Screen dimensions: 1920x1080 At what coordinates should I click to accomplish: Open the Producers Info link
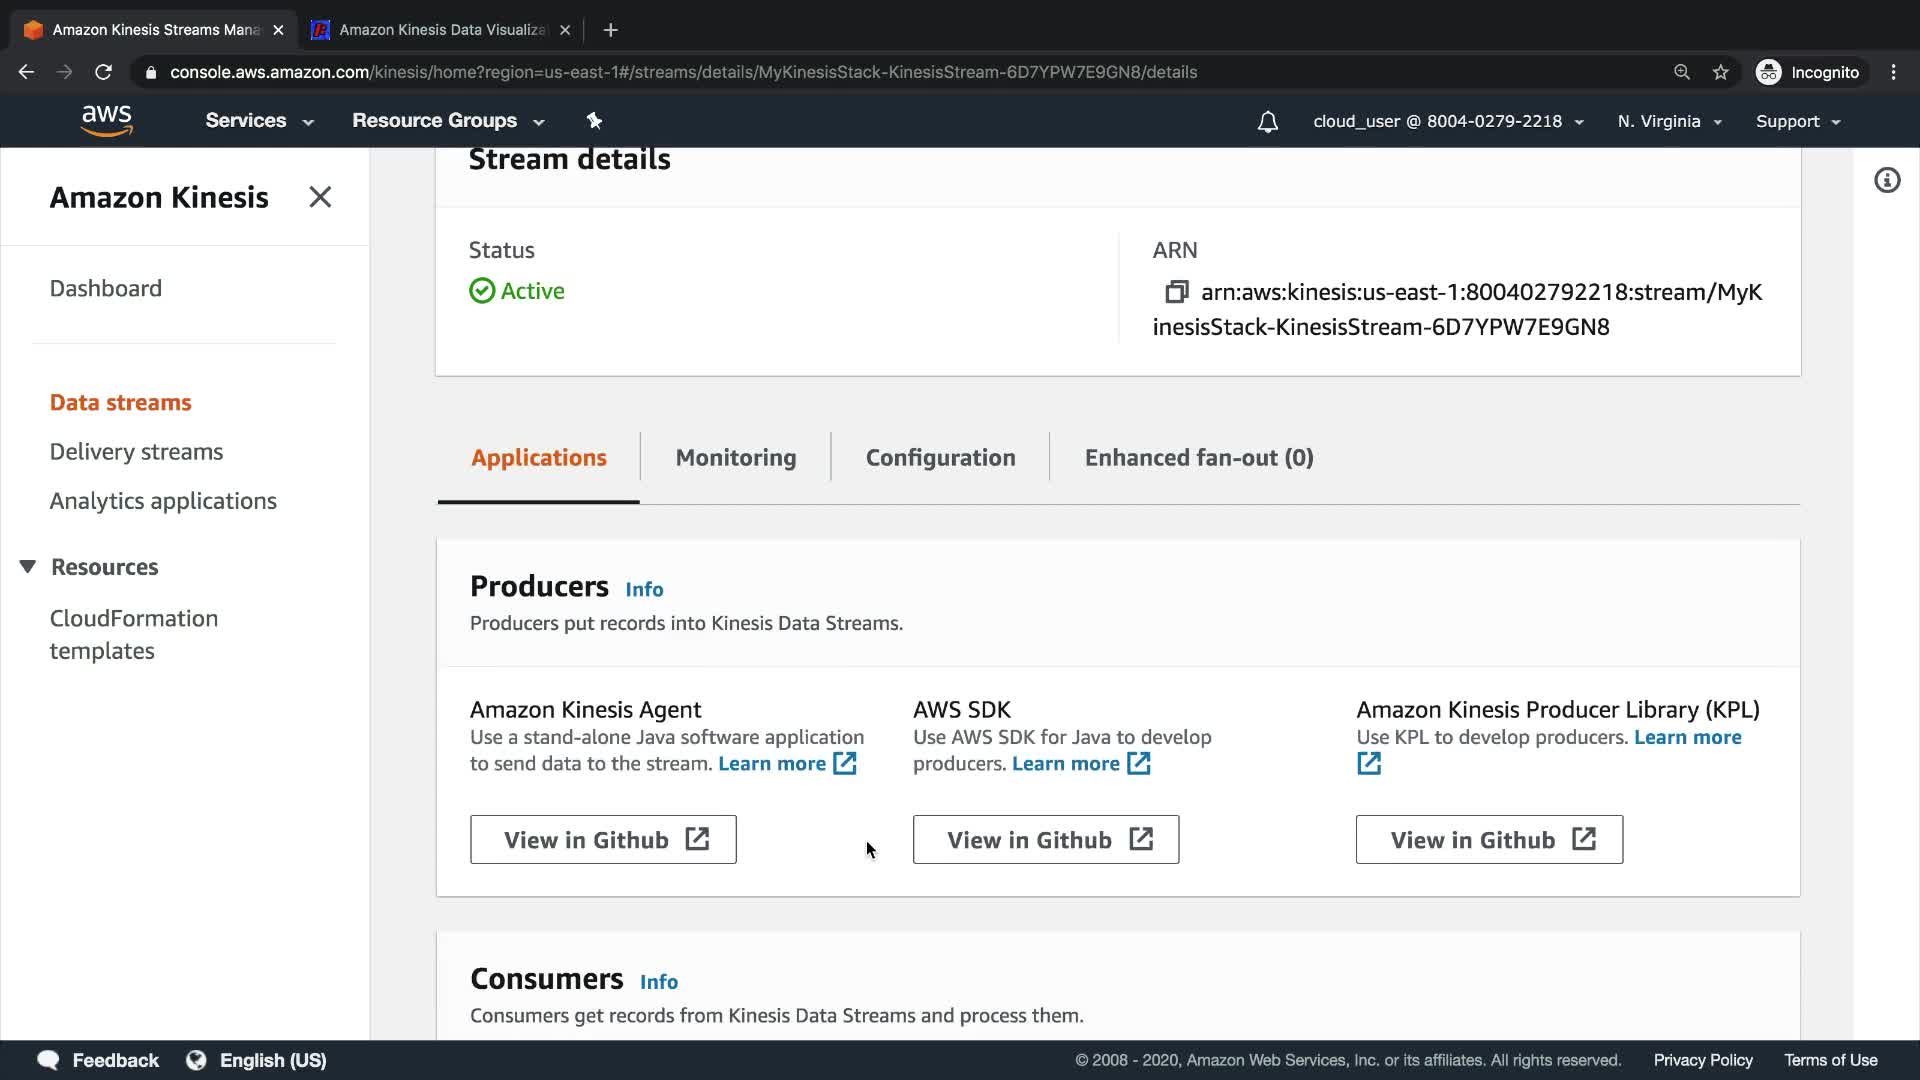644,590
